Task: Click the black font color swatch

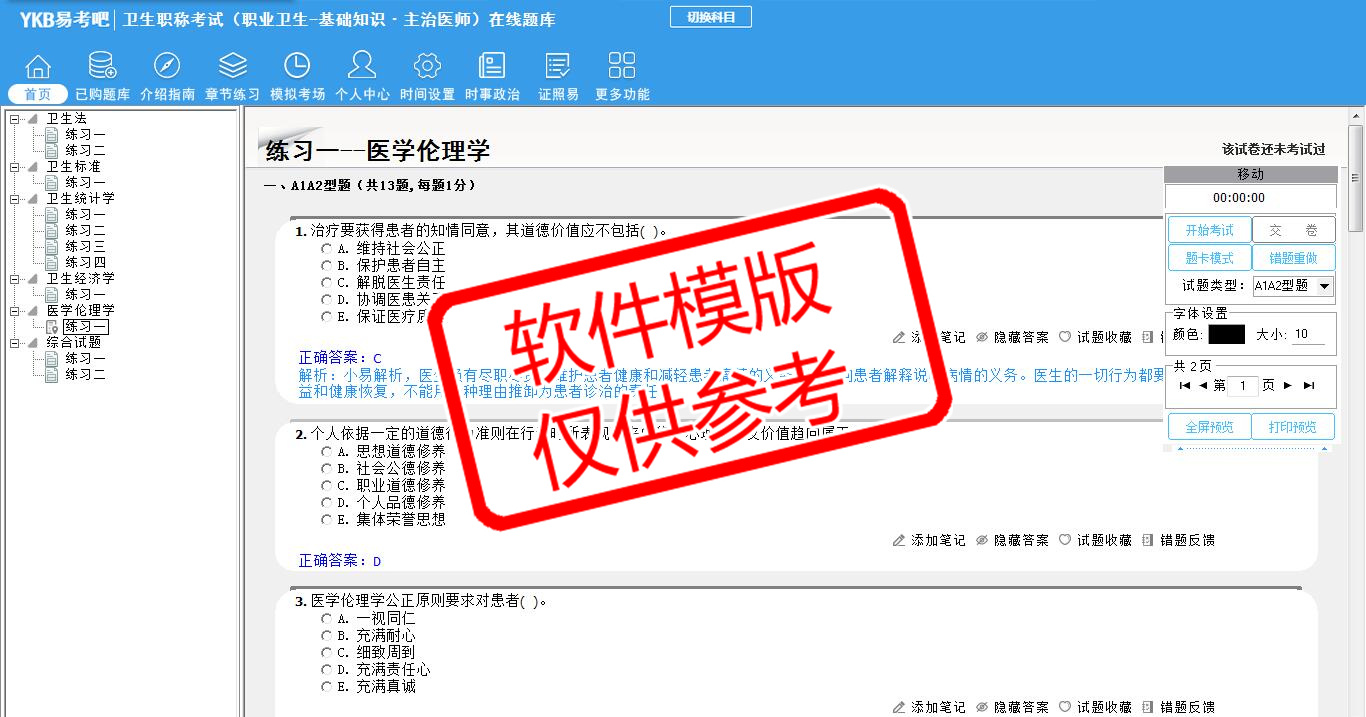Action: pyautogui.click(x=1226, y=335)
